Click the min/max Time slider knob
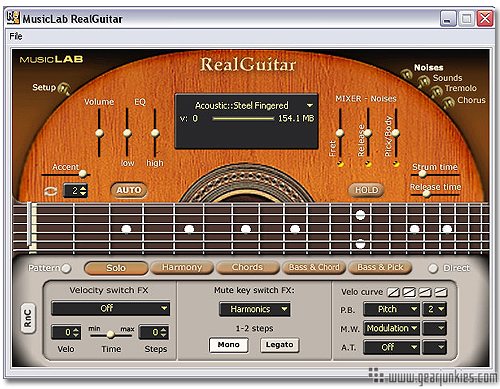This screenshot has height=389, width=500. tap(111, 334)
